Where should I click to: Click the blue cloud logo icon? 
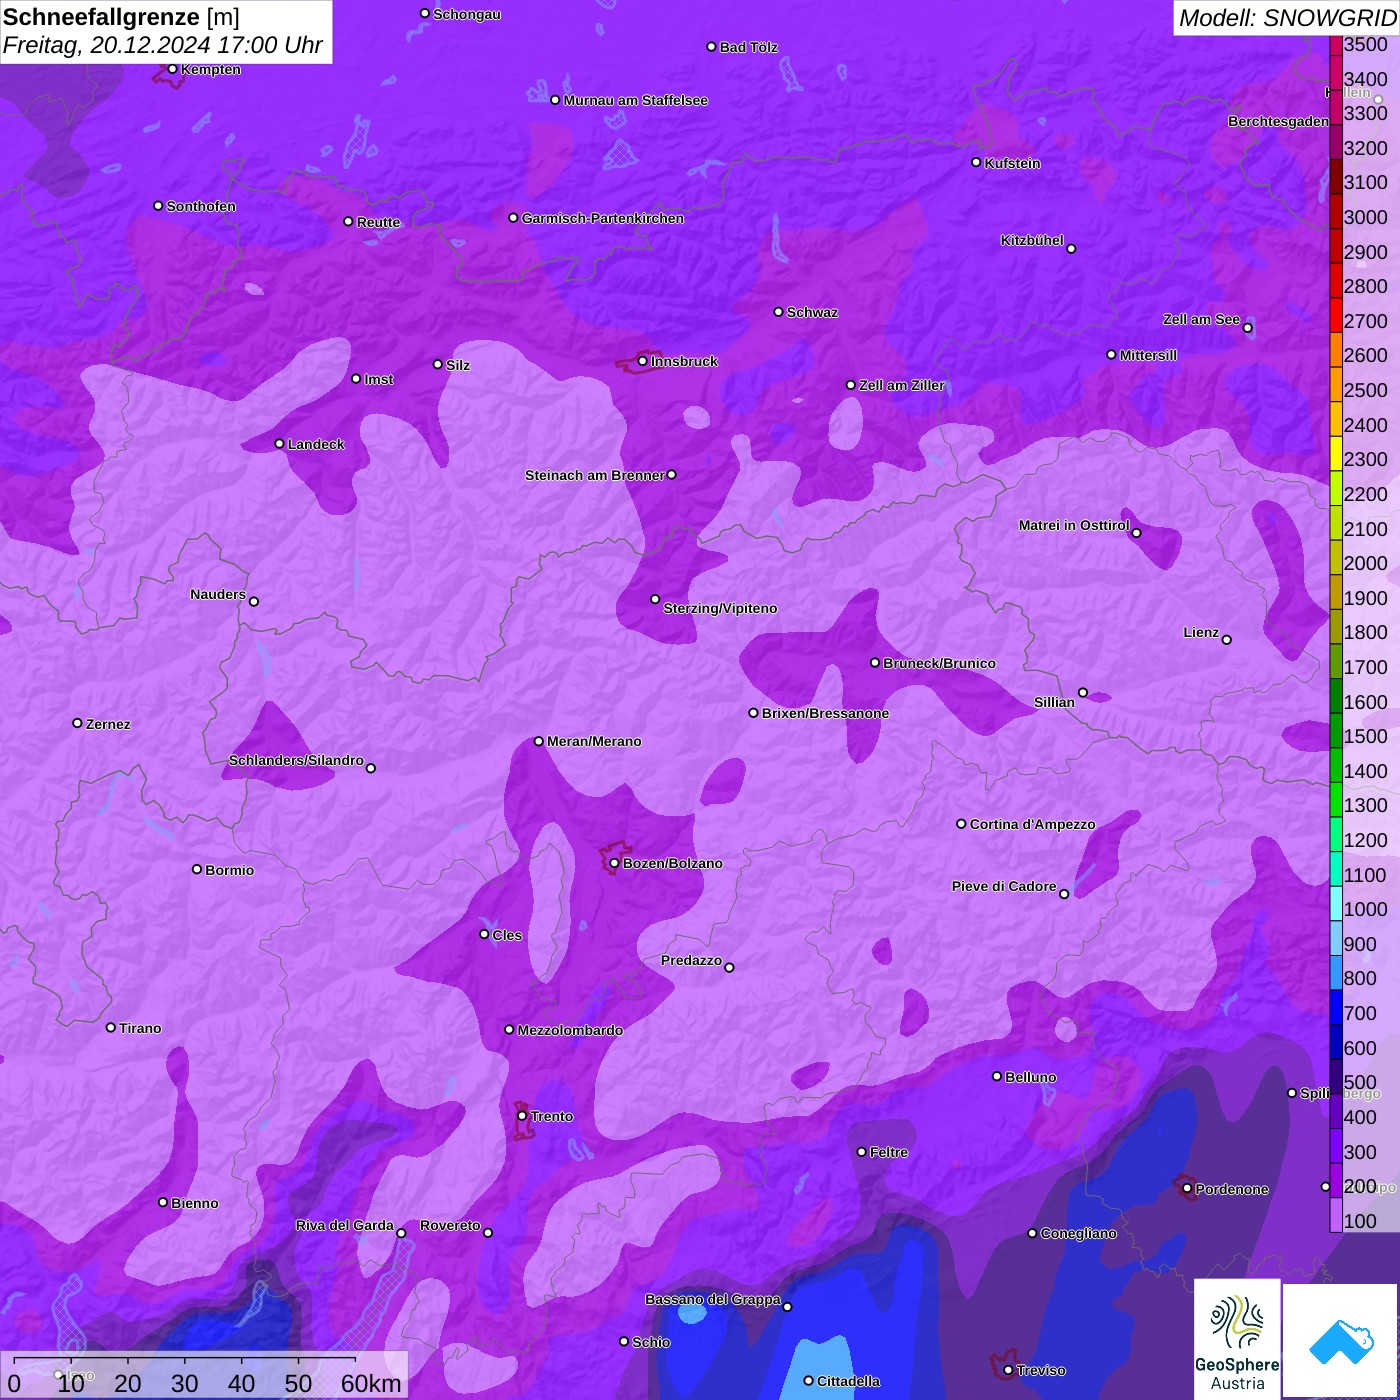click(1341, 1341)
